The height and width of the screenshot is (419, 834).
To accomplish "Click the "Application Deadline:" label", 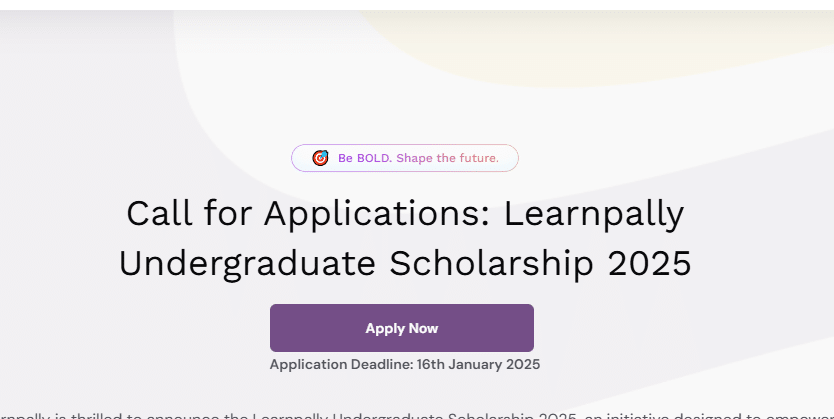I will click(x=340, y=364).
